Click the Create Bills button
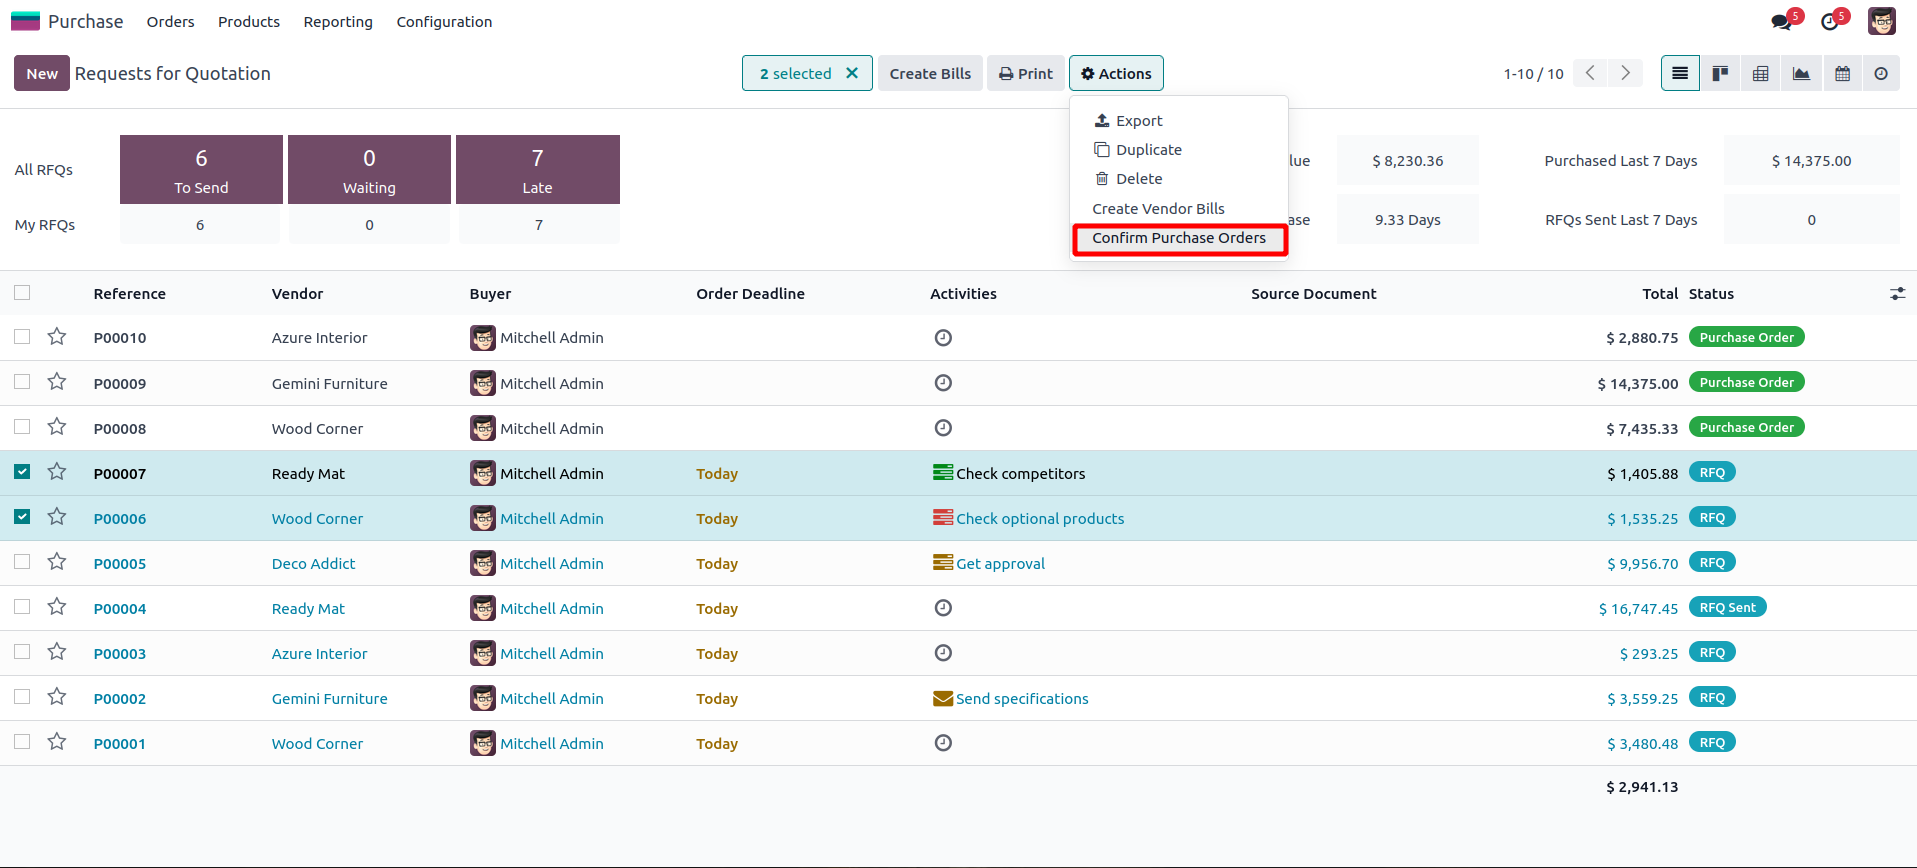The height and width of the screenshot is (868, 1917). click(930, 73)
